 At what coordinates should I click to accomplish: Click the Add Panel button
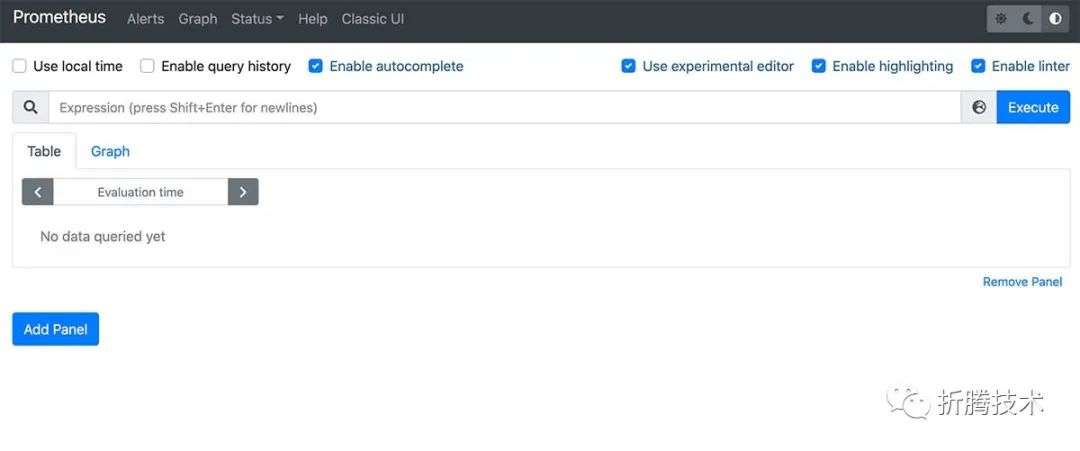click(x=56, y=329)
